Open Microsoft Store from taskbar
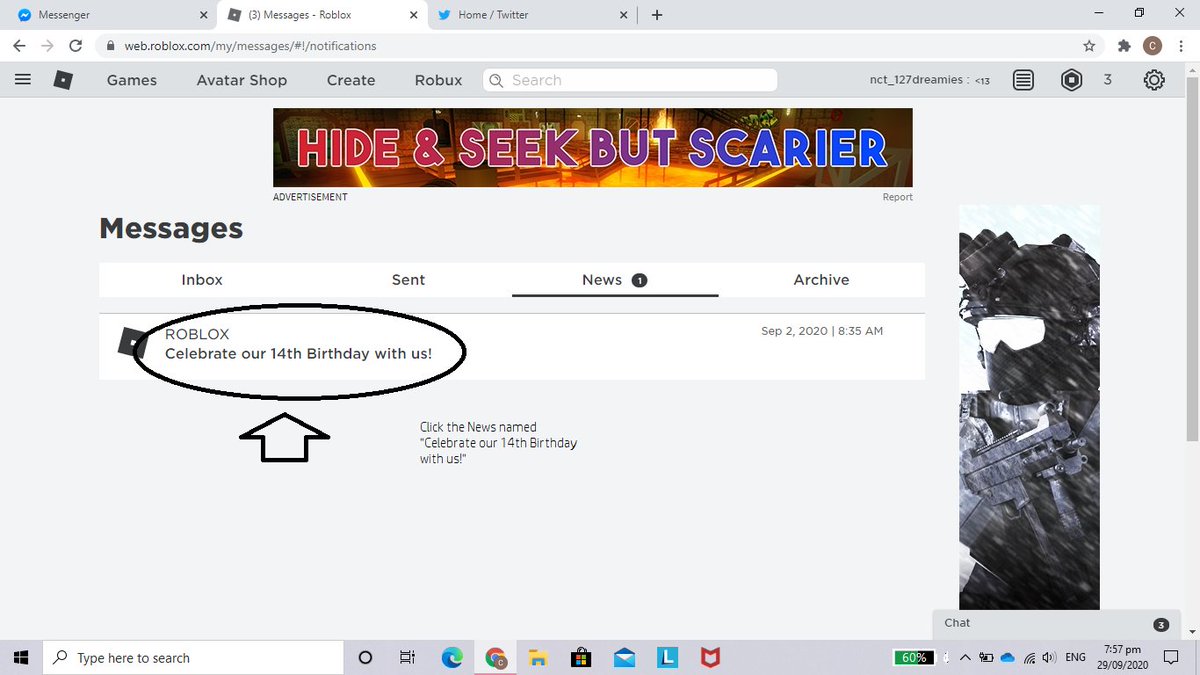Screen dimensions: 1200x675 (581, 657)
